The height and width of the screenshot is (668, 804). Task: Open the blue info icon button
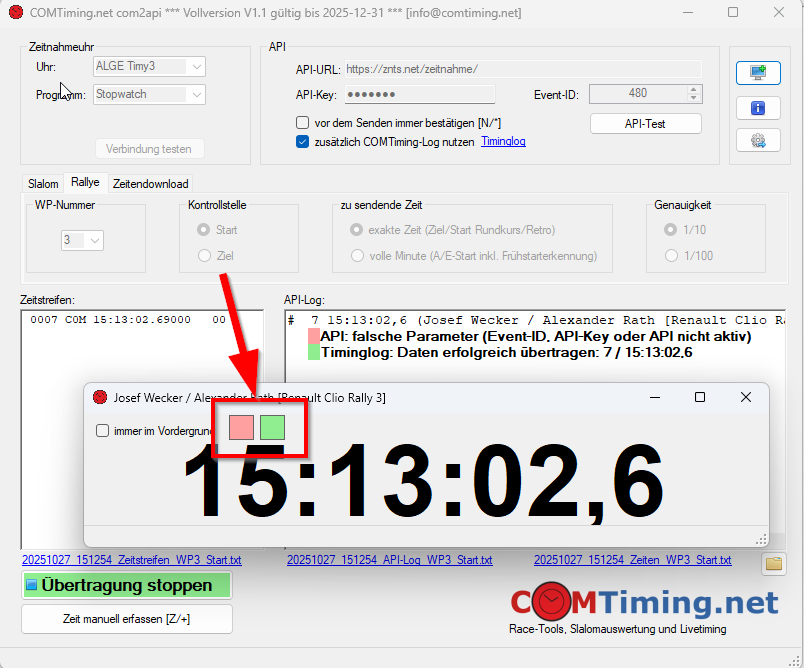(x=758, y=107)
